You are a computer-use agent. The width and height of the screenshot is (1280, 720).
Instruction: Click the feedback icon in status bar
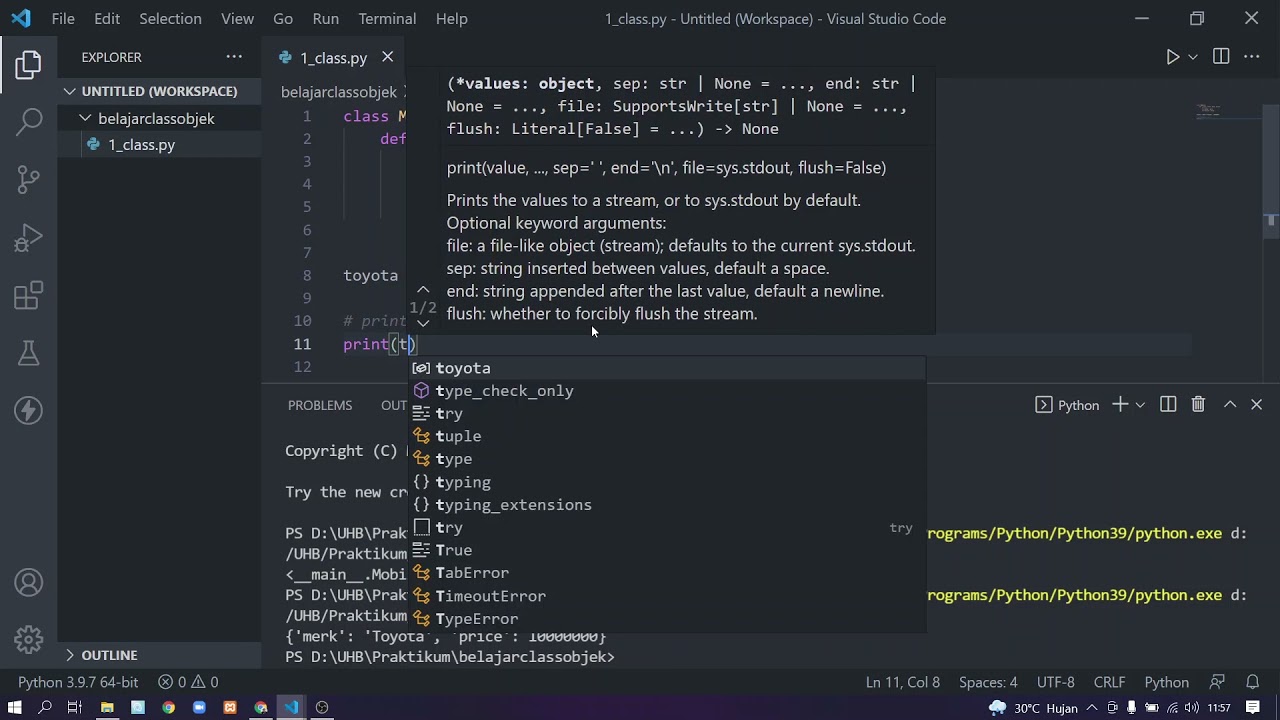1217,682
